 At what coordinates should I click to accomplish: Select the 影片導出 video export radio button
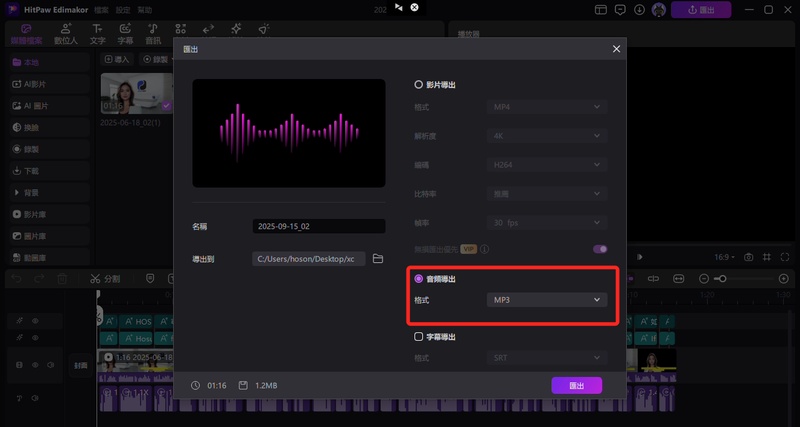coord(419,86)
